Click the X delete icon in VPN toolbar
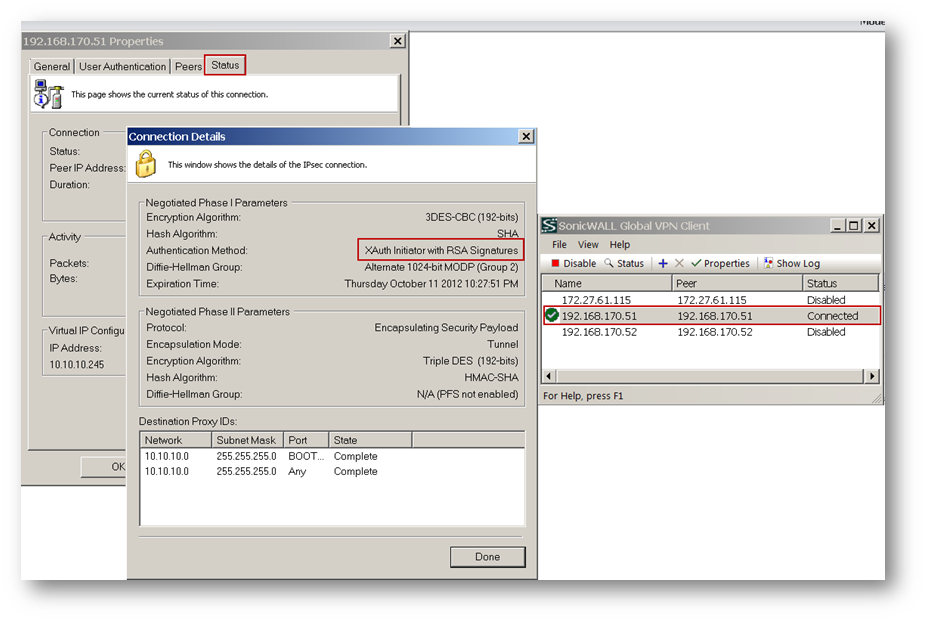 point(679,263)
